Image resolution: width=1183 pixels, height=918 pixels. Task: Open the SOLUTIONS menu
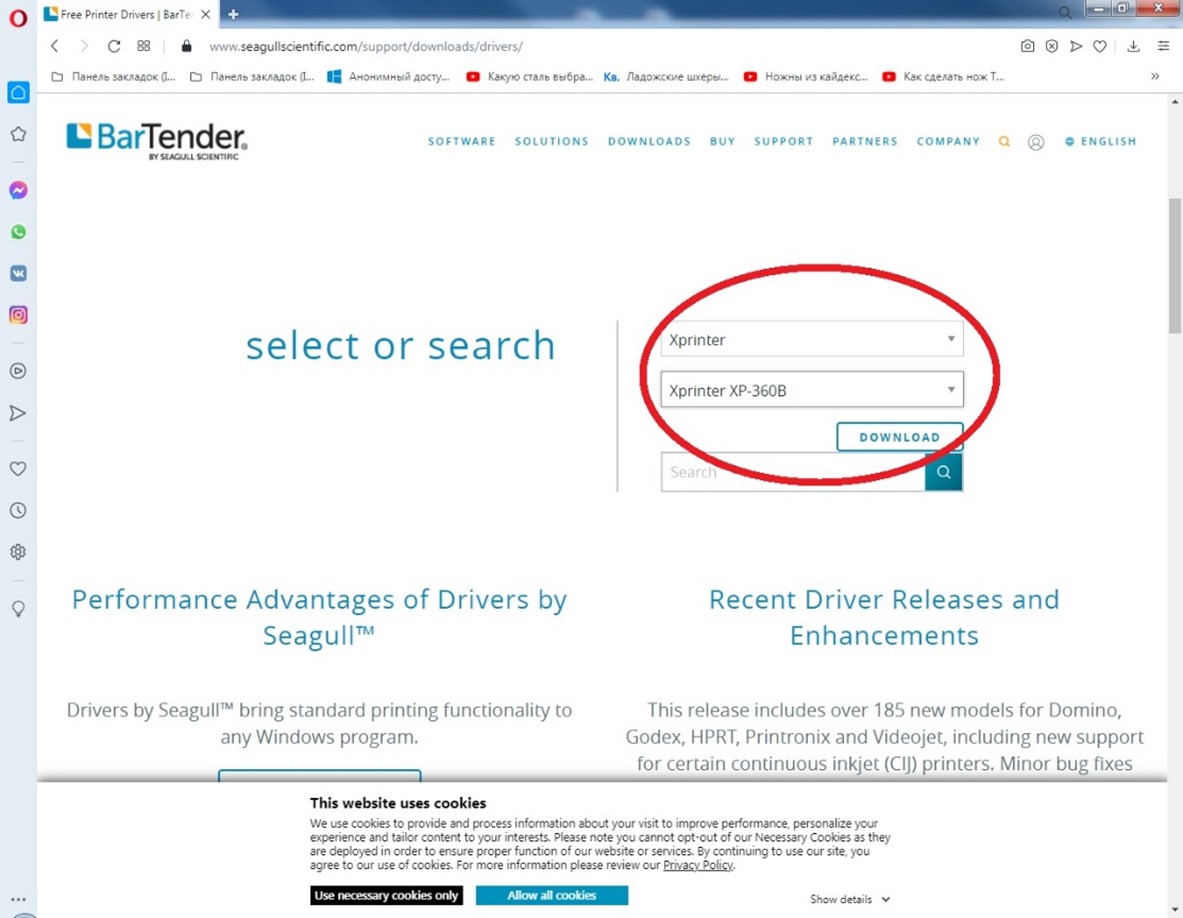click(x=552, y=141)
